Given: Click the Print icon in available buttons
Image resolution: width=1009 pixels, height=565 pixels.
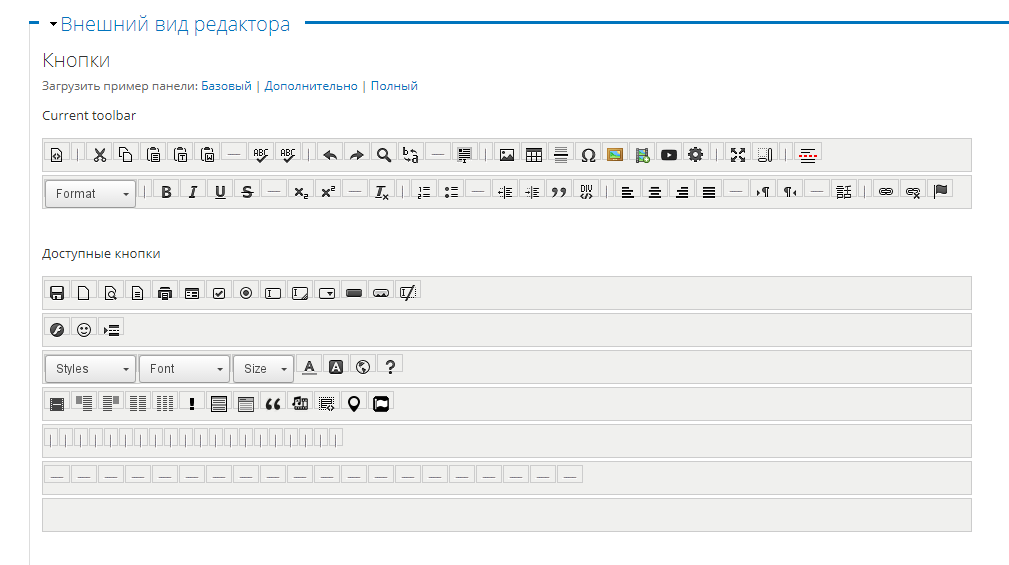Looking at the screenshot, I should 165,293.
